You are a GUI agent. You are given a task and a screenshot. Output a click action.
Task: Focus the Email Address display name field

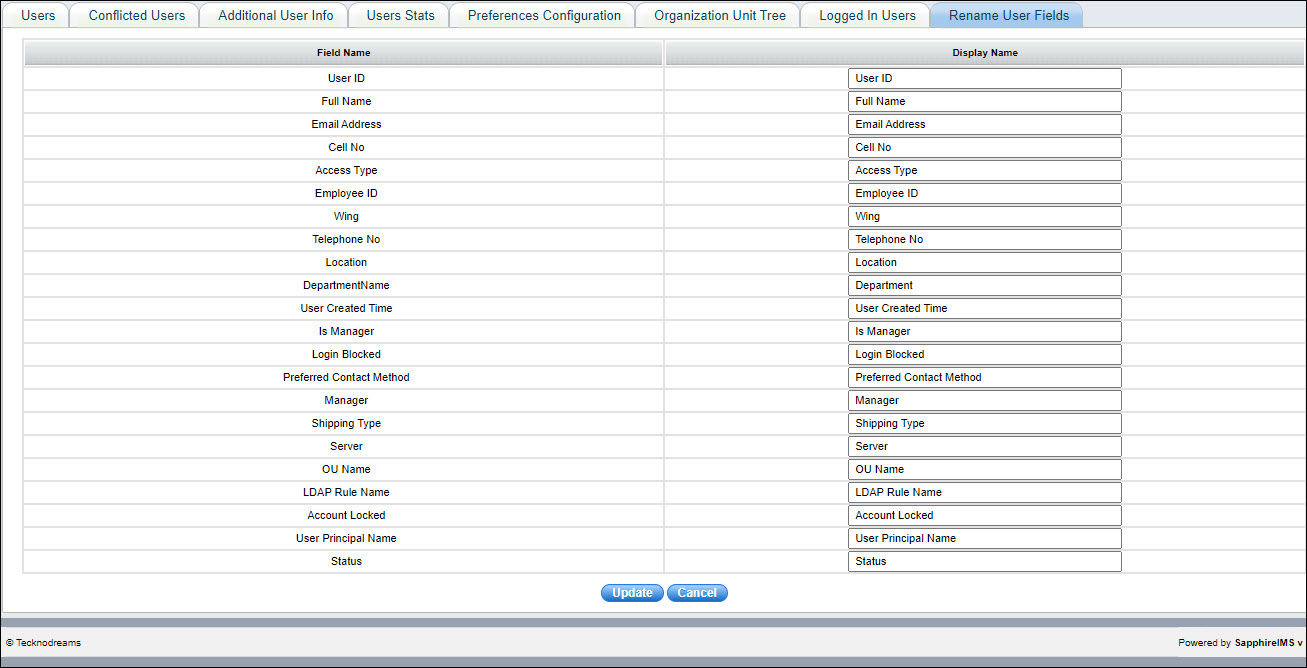[984, 124]
